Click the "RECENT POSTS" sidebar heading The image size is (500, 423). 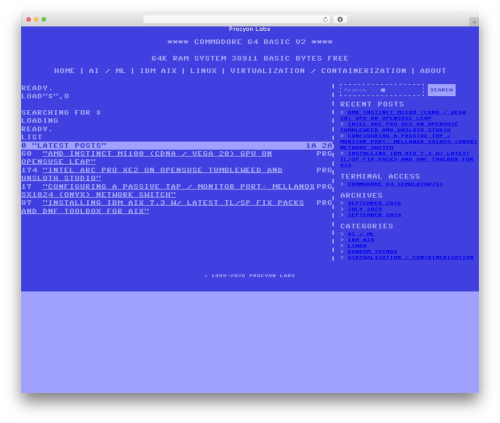(x=372, y=104)
